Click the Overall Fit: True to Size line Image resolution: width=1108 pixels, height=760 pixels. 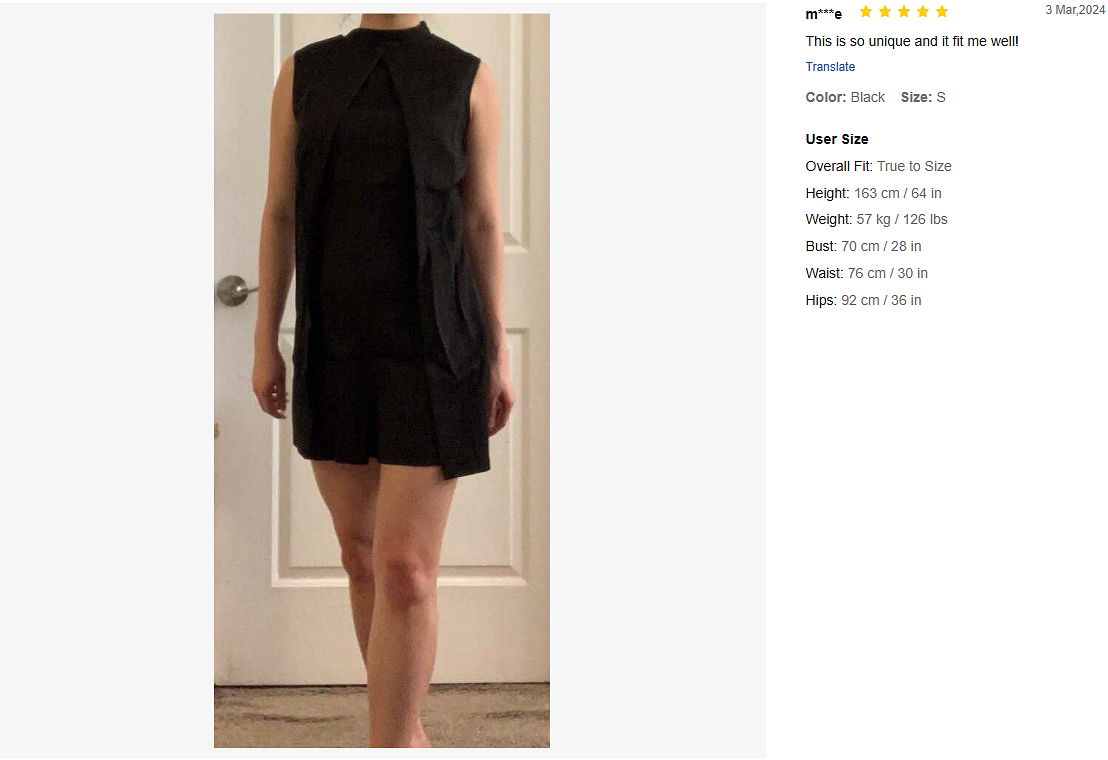coord(878,166)
